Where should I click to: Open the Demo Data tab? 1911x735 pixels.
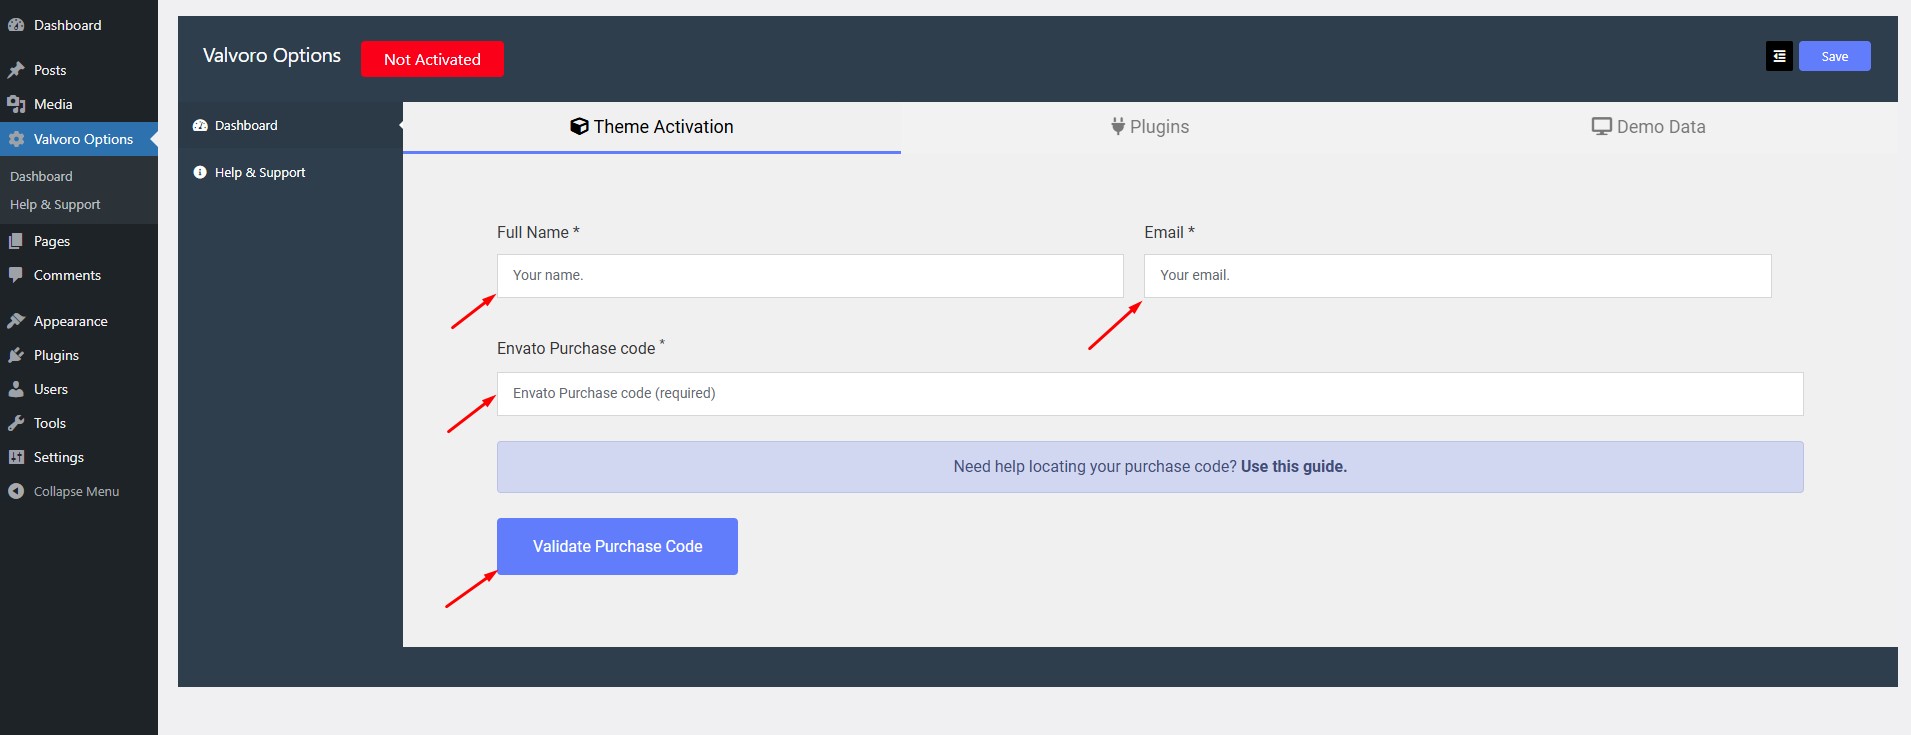pyautogui.click(x=1648, y=127)
